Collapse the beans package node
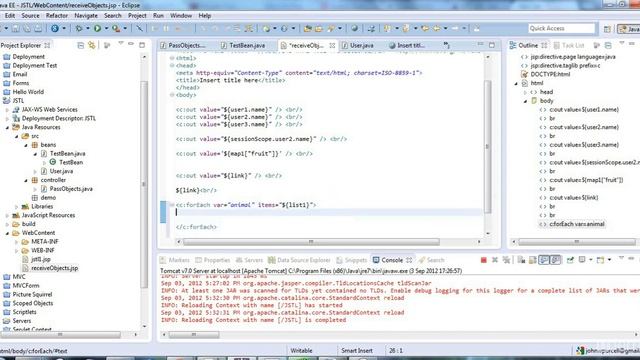Image resolution: width=640 pixels, height=360 pixels. (x=26, y=145)
